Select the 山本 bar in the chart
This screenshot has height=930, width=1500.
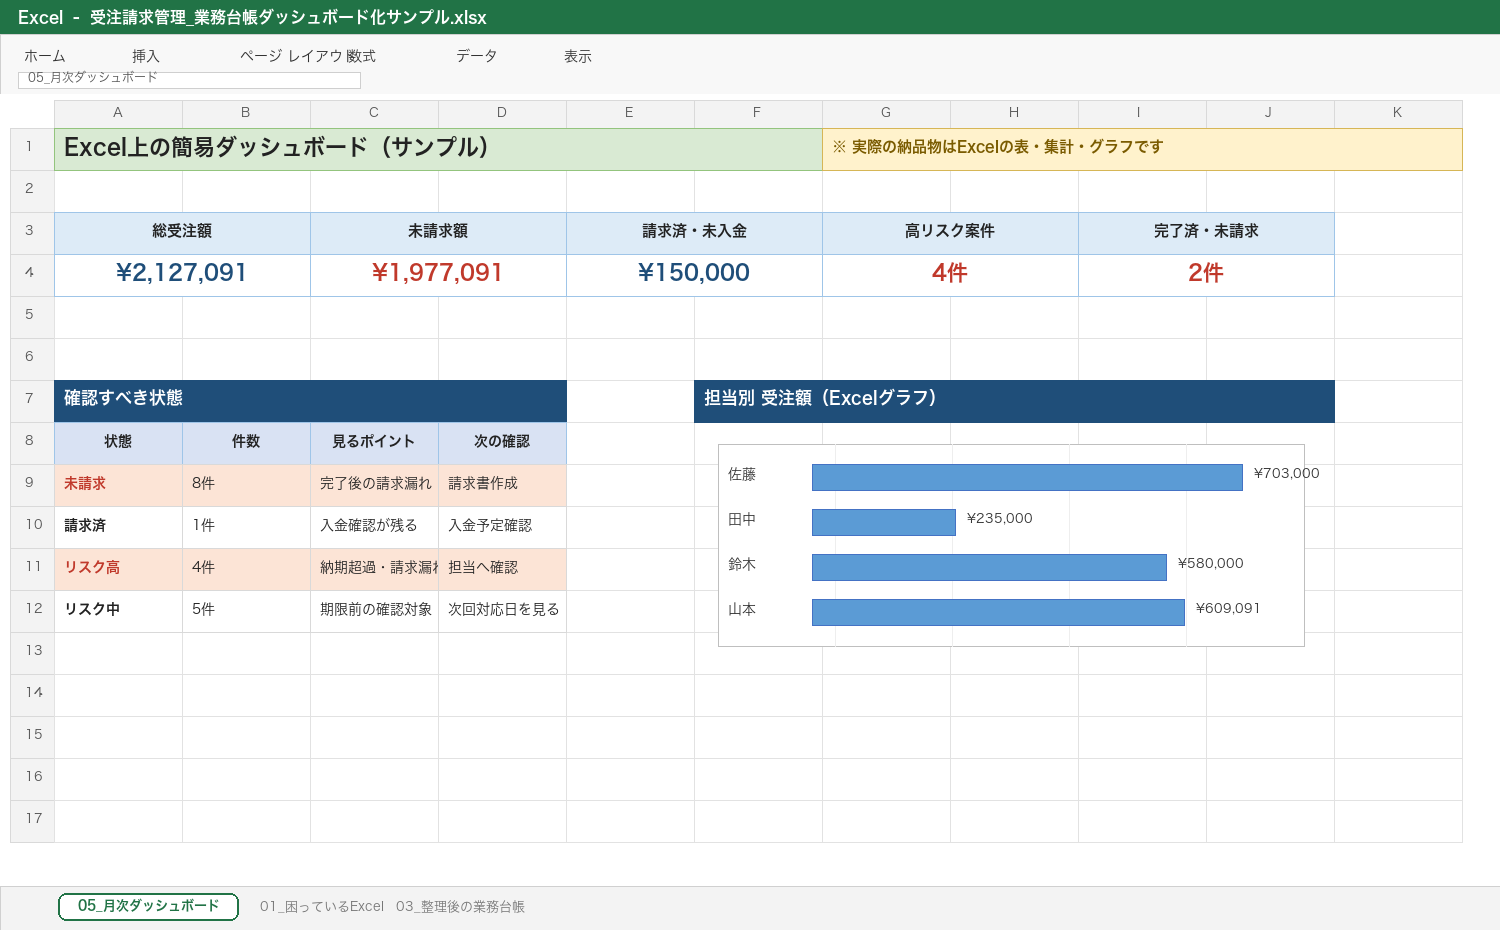pyautogui.click(x=998, y=612)
